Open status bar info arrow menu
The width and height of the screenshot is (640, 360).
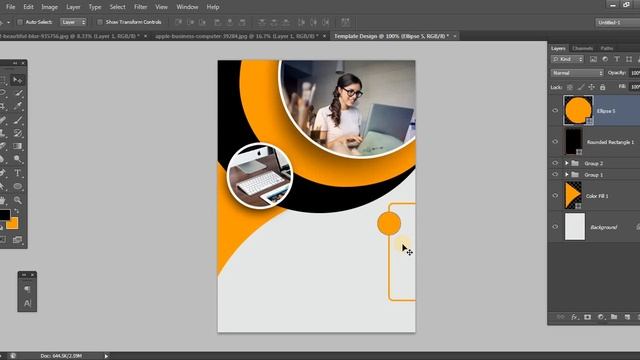coord(106,356)
